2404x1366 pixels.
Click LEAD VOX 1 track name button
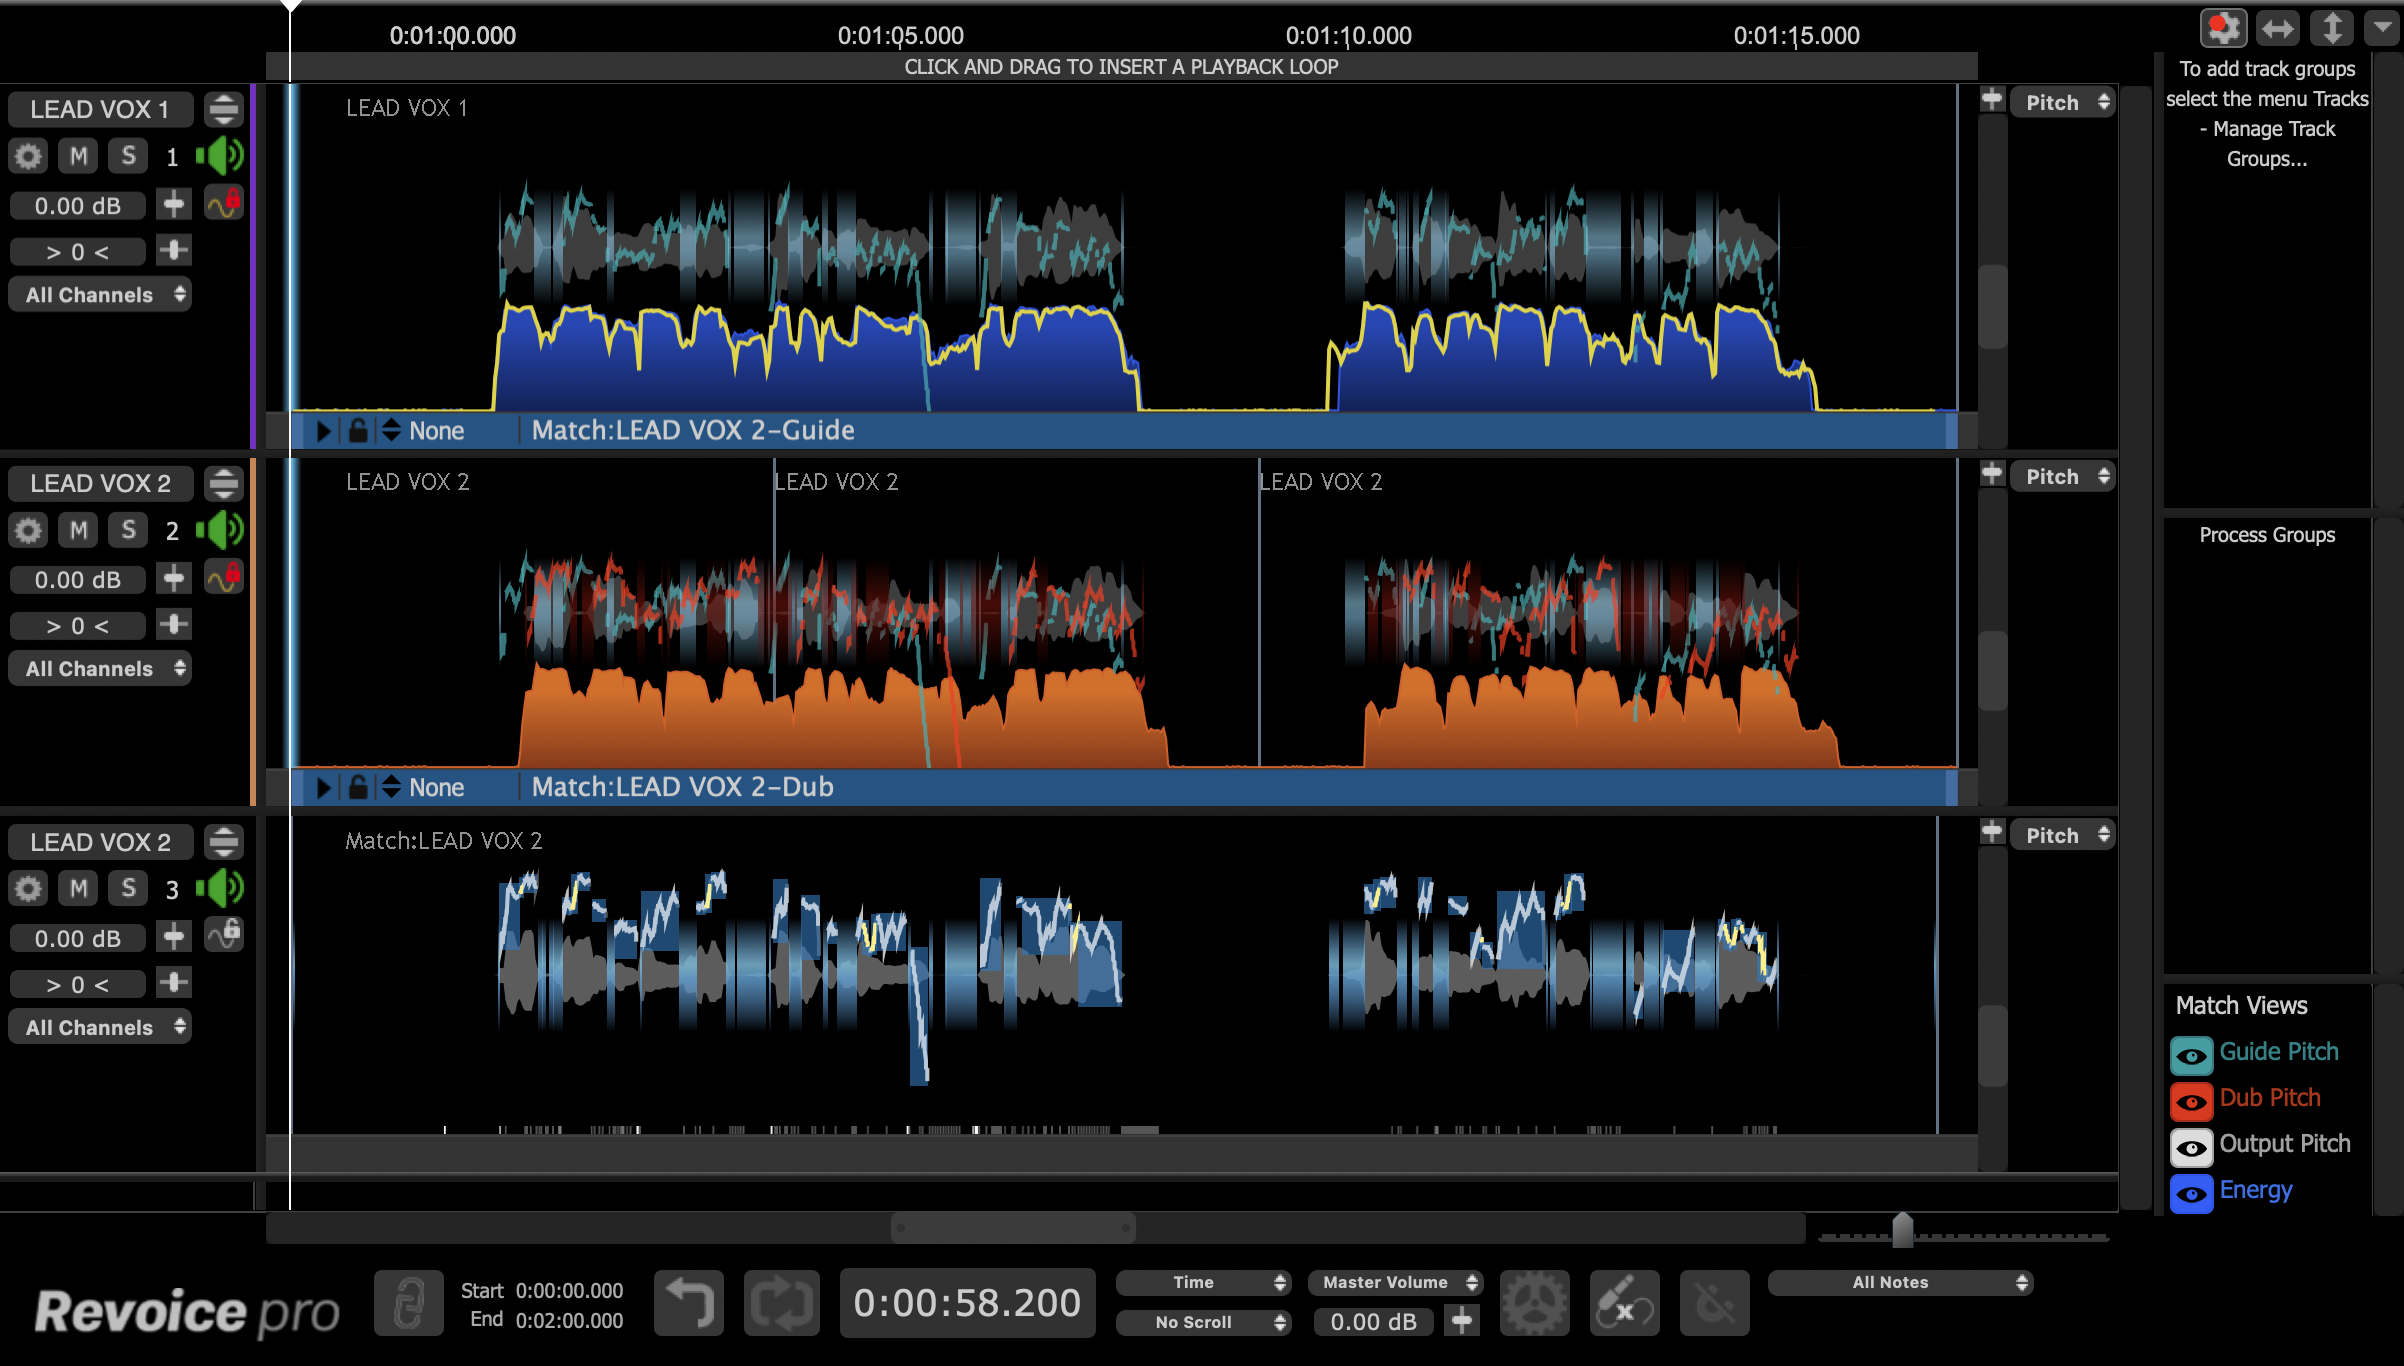pos(100,109)
